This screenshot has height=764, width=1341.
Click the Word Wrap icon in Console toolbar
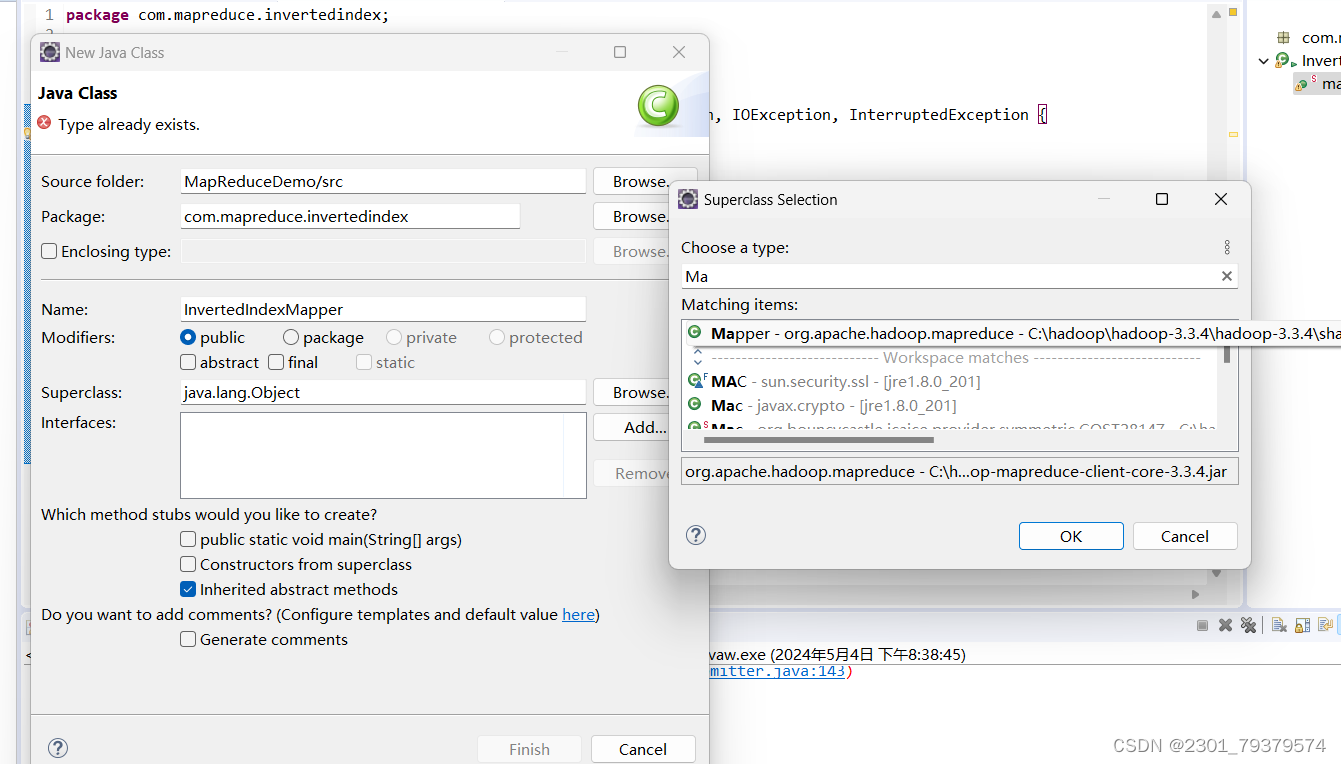[x=1325, y=623]
